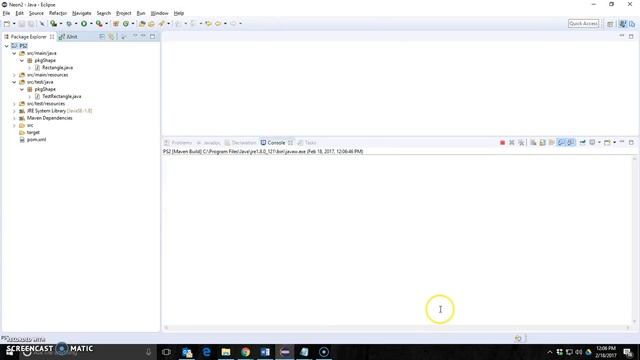Minimize the Package Explorer view
The image size is (640, 360).
coord(143,36)
